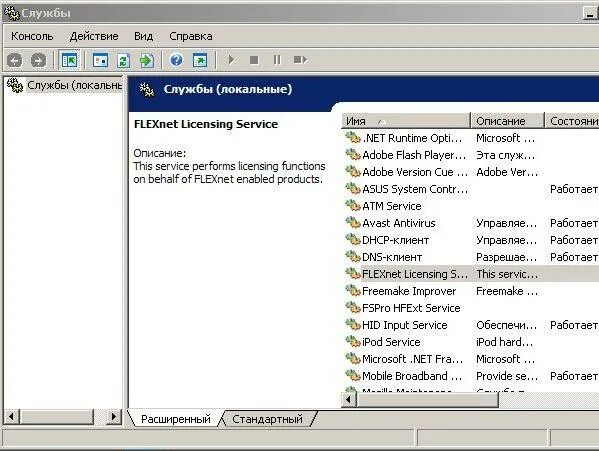Viewport: 599px width, 451px height.
Task: Sort by the Имя column header
Action: tap(405, 121)
